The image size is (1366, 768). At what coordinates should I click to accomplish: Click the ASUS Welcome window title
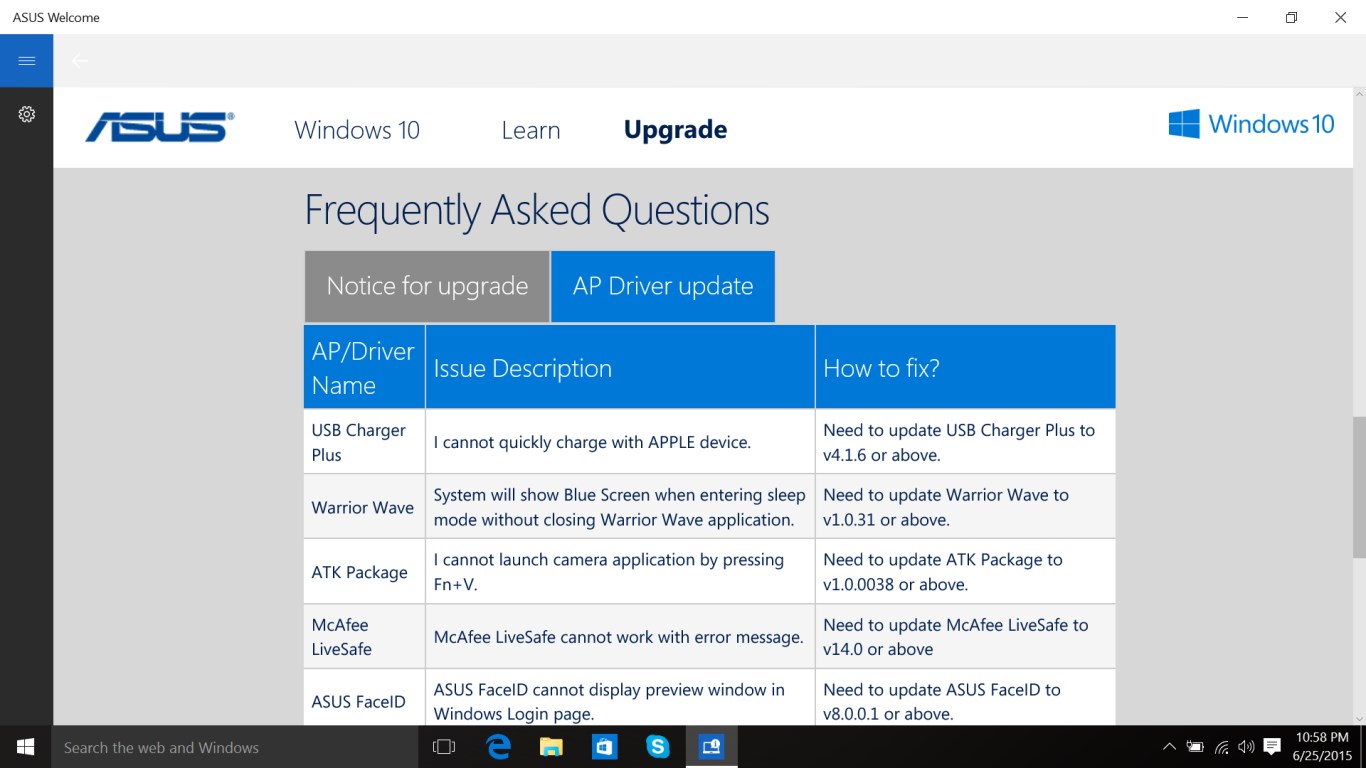click(x=56, y=17)
